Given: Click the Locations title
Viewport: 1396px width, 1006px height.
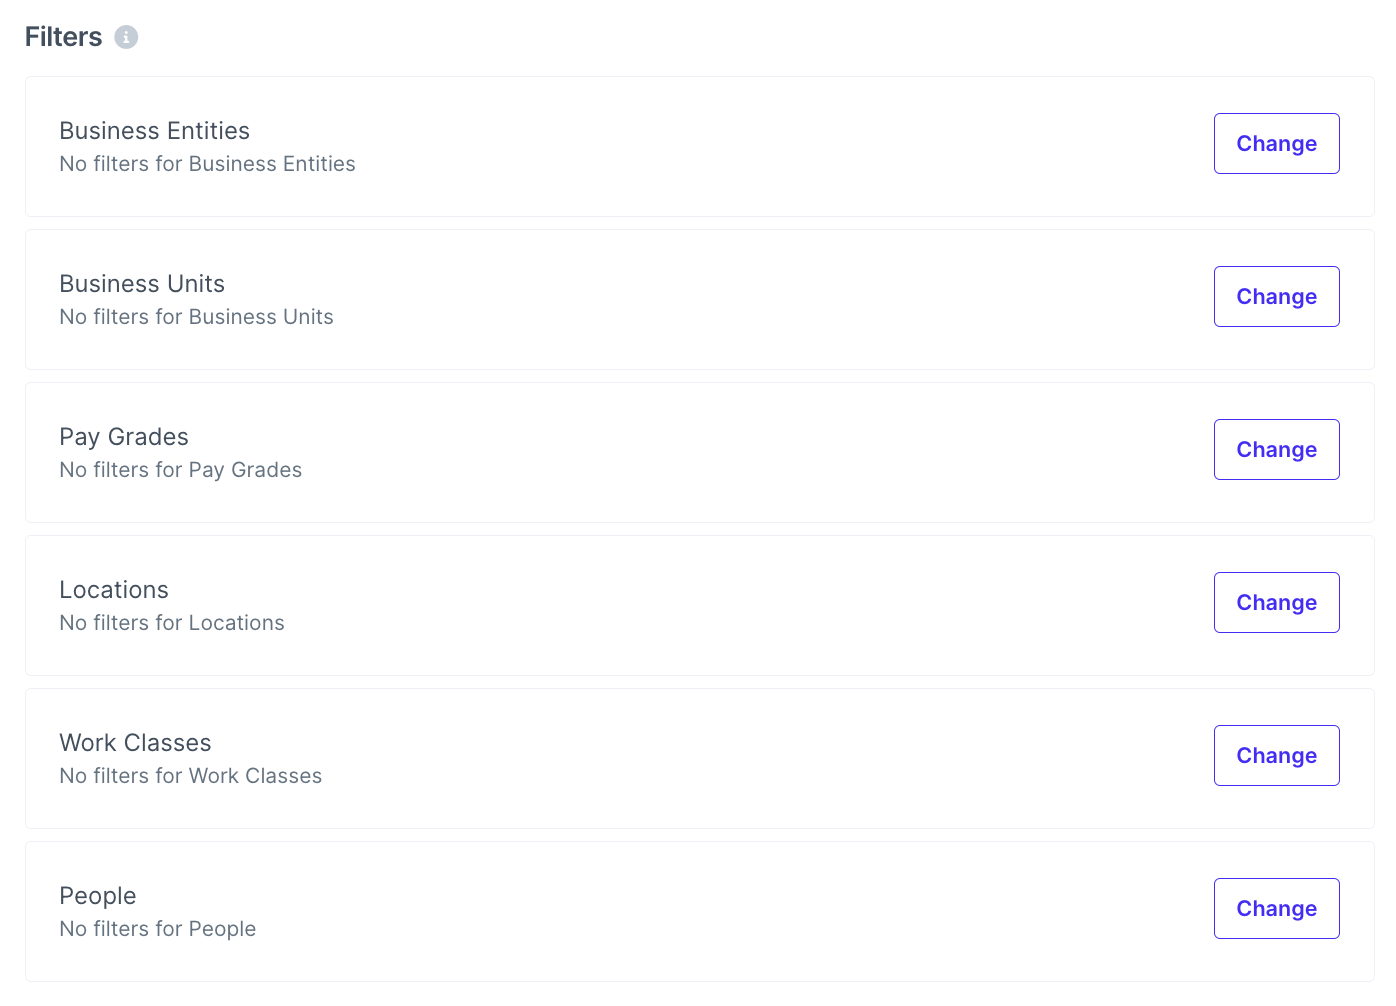Looking at the screenshot, I should point(114,590).
